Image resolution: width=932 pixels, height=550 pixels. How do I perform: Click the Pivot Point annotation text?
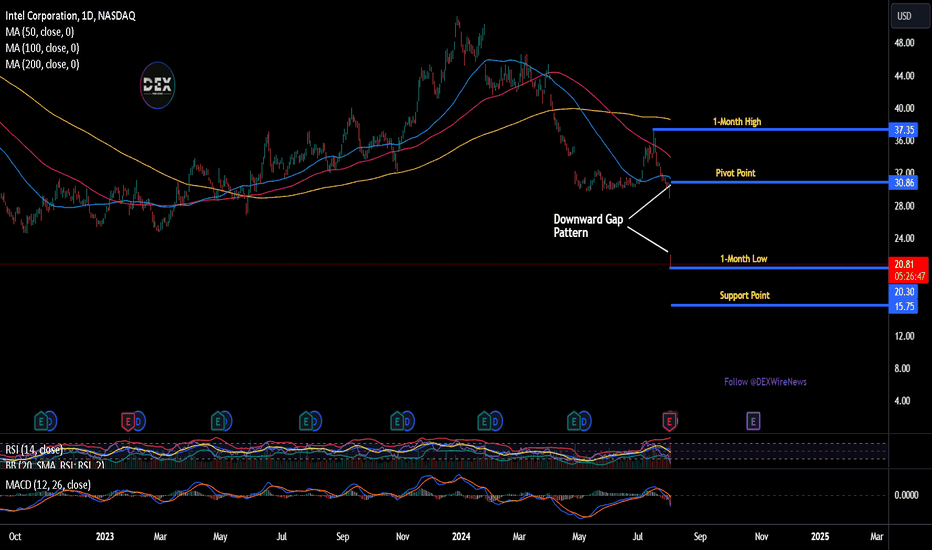point(735,173)
